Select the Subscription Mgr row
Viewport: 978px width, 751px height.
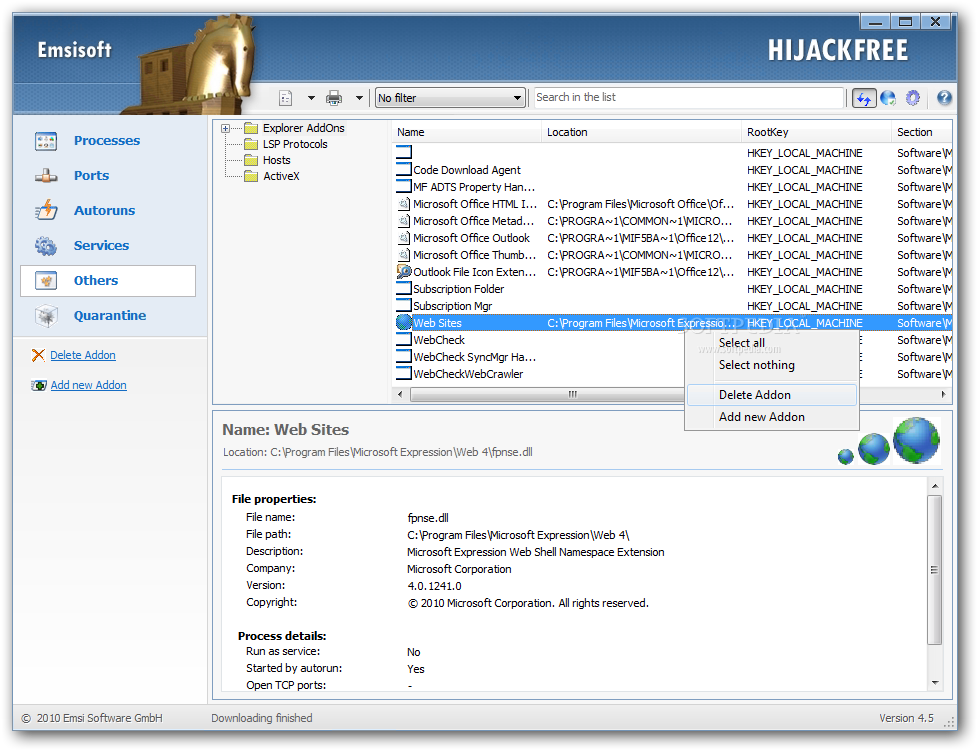[x=672, y=306]
